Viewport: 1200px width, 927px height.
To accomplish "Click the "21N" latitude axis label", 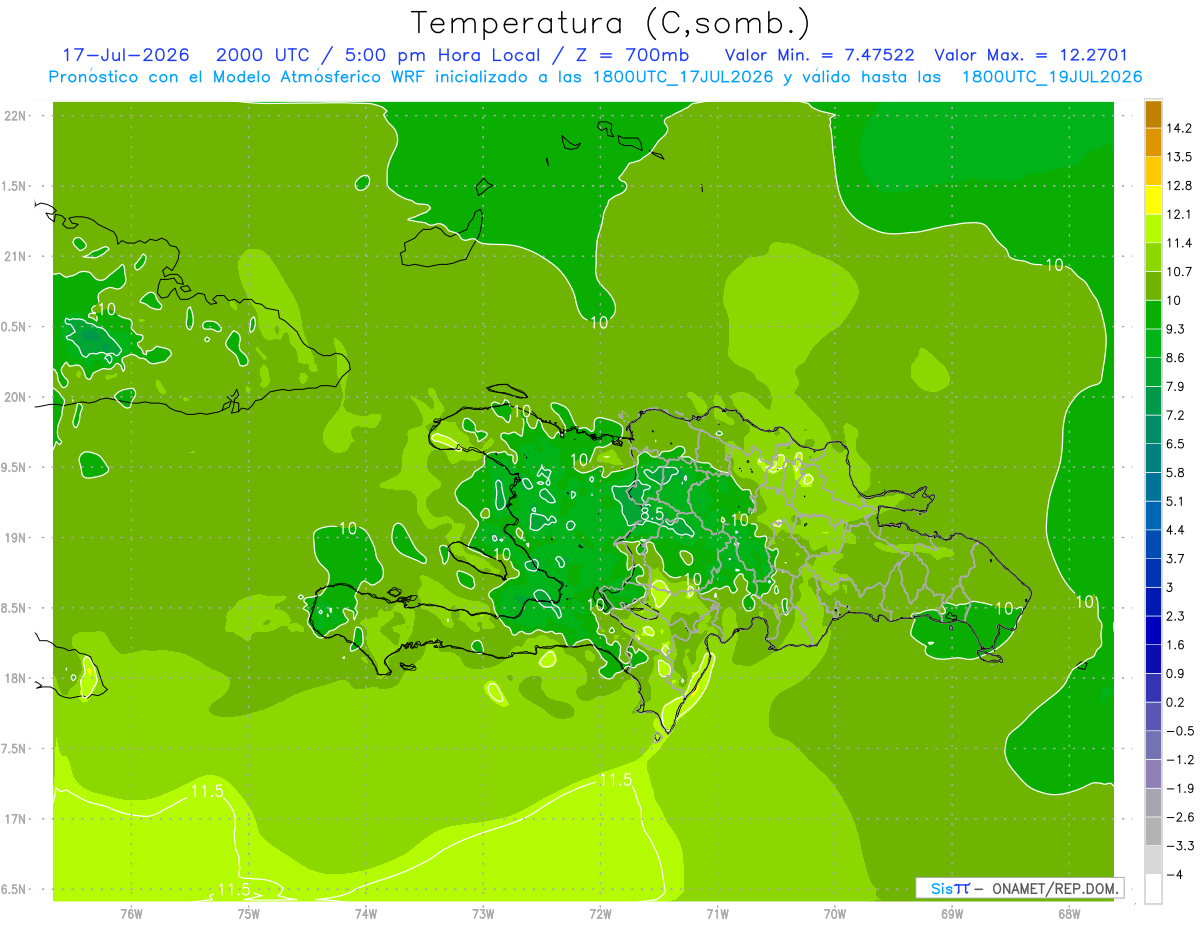I will pos(16,256).
